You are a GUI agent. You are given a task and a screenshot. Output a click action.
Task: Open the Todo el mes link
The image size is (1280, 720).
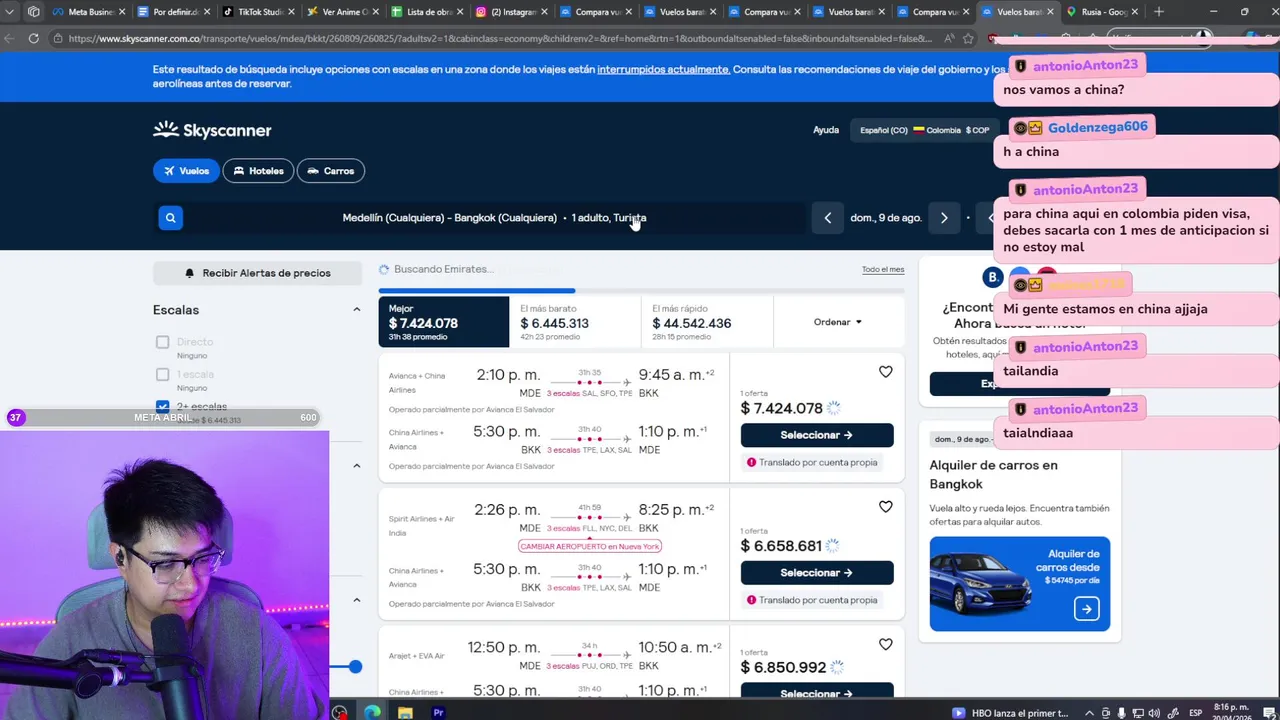[x=883, y=270]
